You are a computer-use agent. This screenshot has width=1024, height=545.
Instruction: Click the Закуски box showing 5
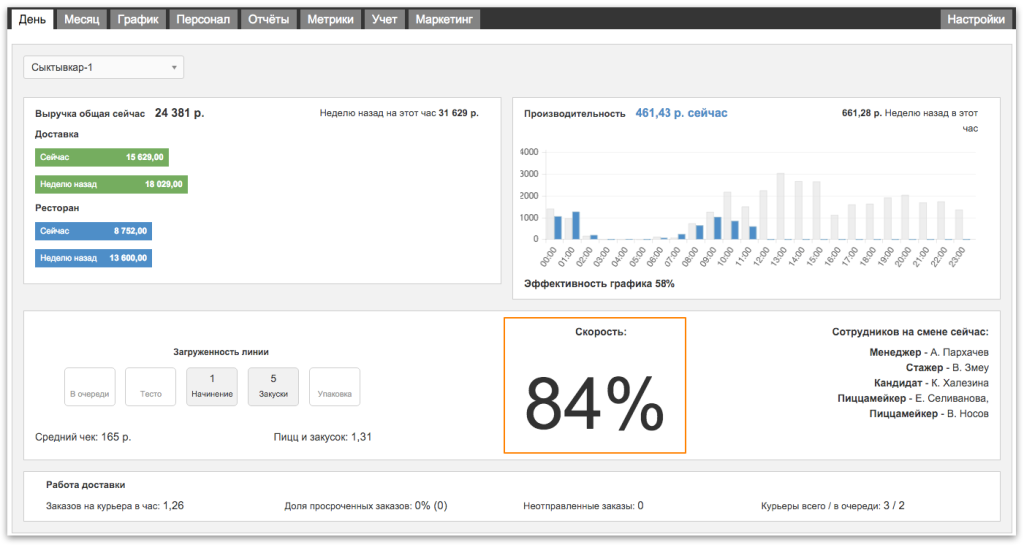coord(273,386)
